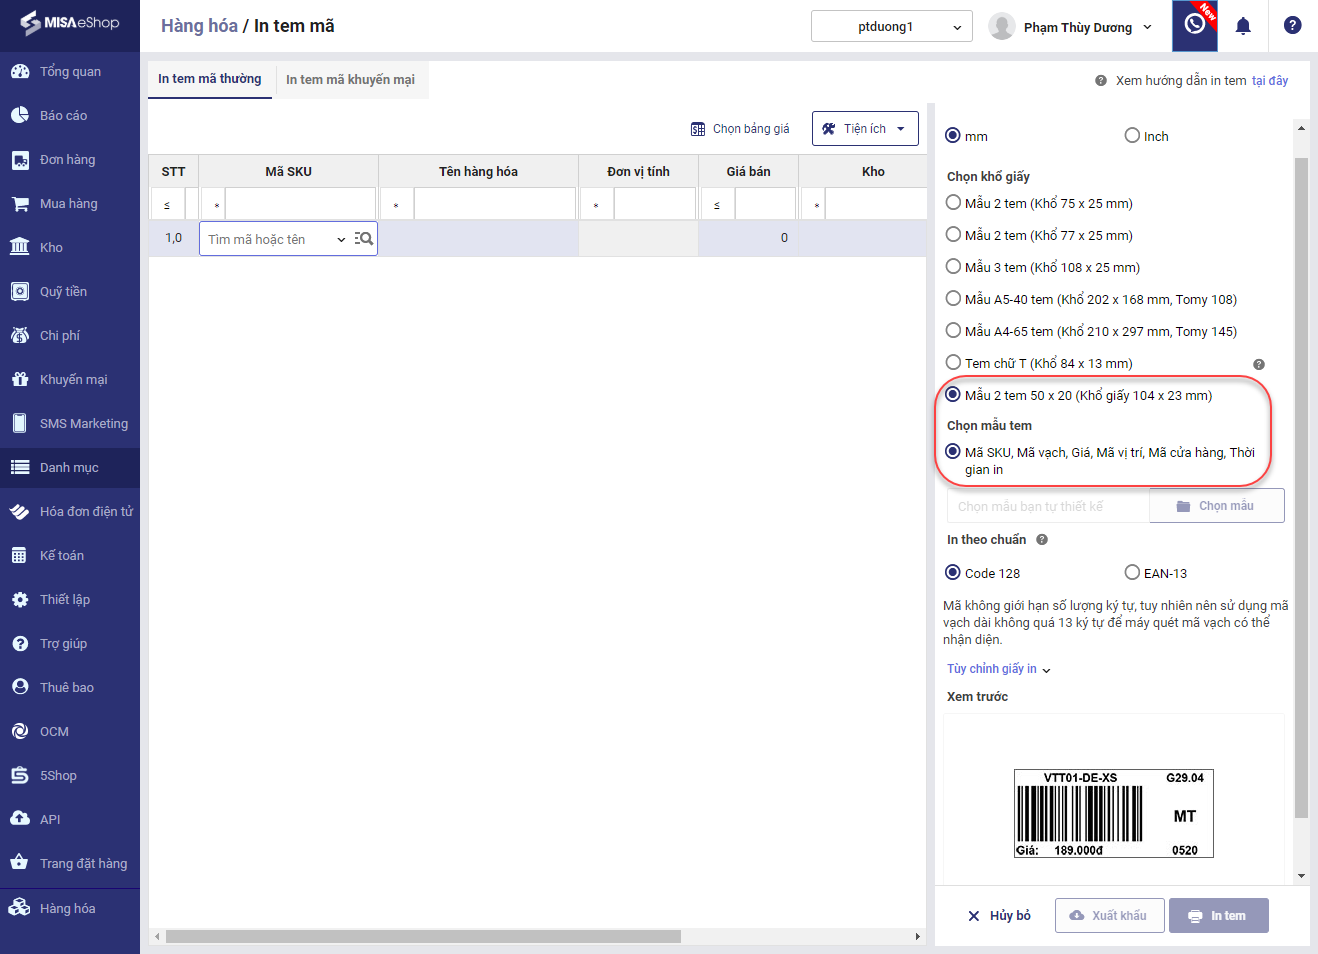Click the search icon in SKU field
The image size is (1318, 954).
click(364, 239)
